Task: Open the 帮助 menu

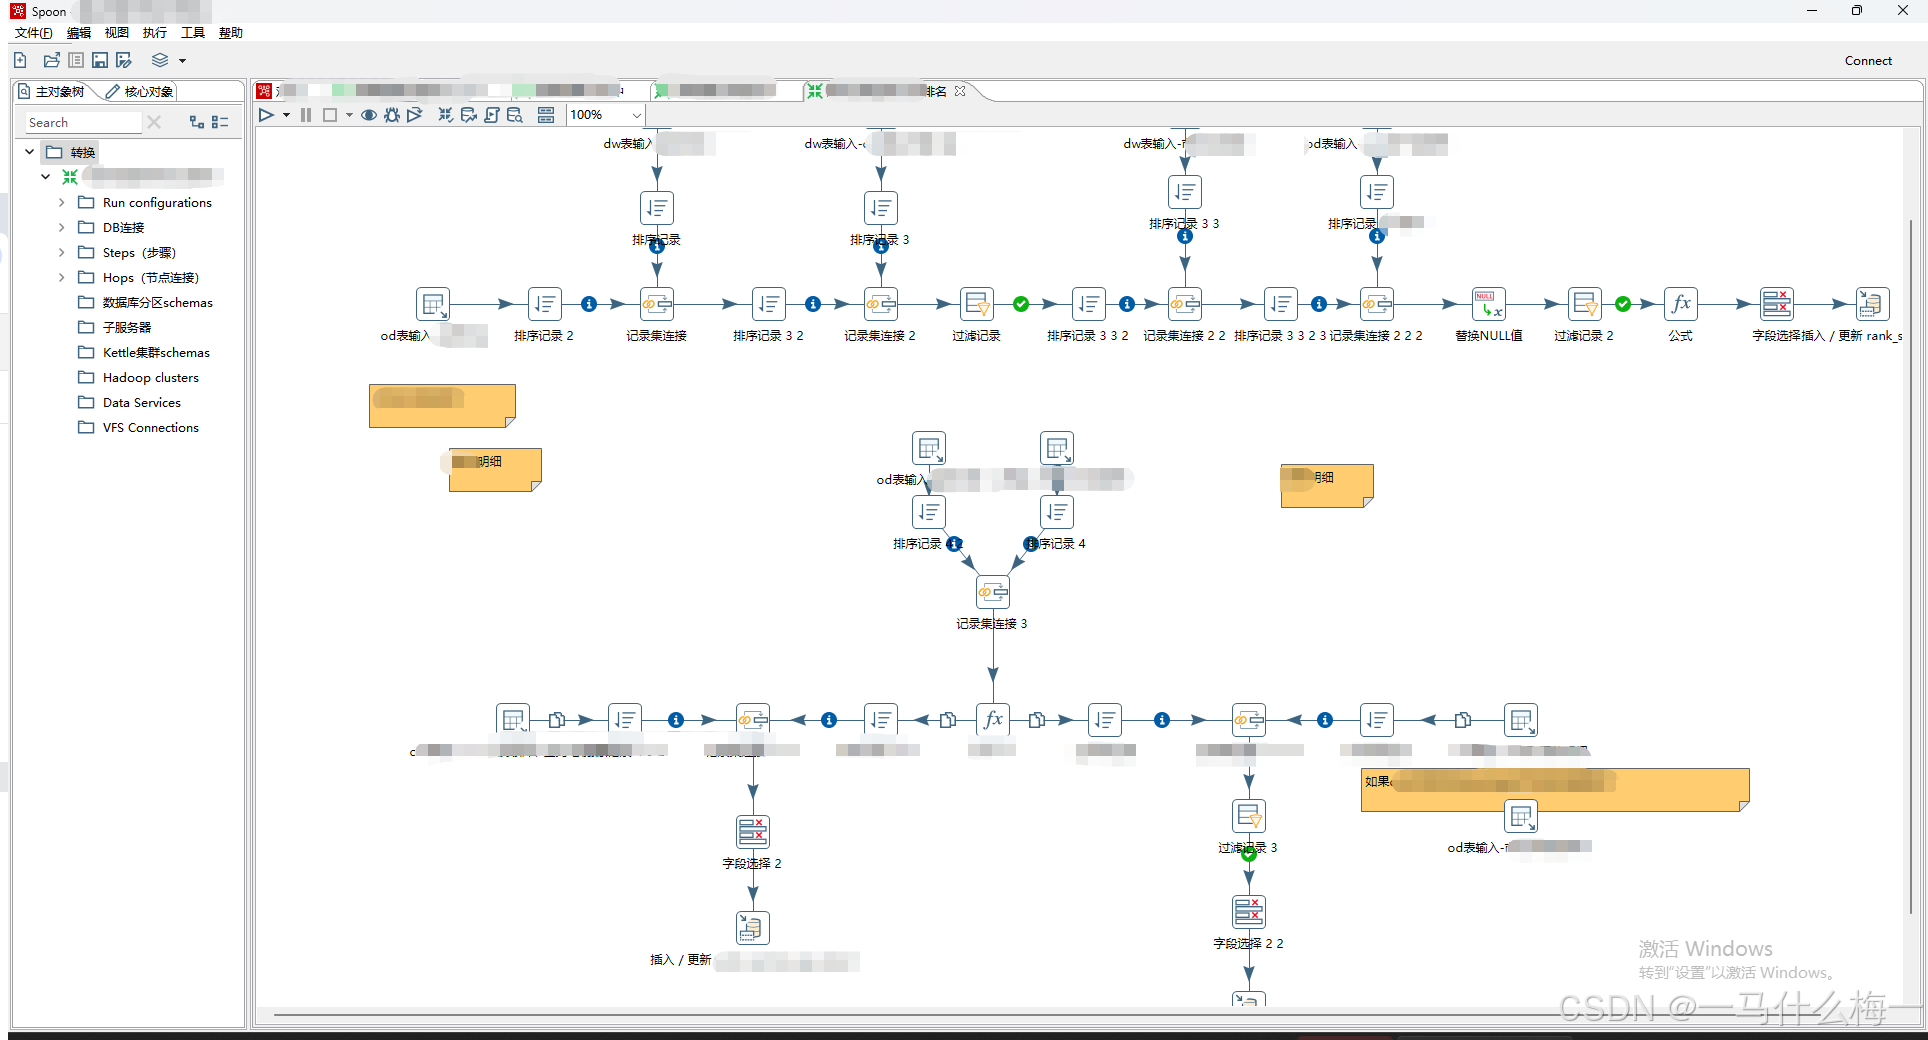Action: pos(231,33)
